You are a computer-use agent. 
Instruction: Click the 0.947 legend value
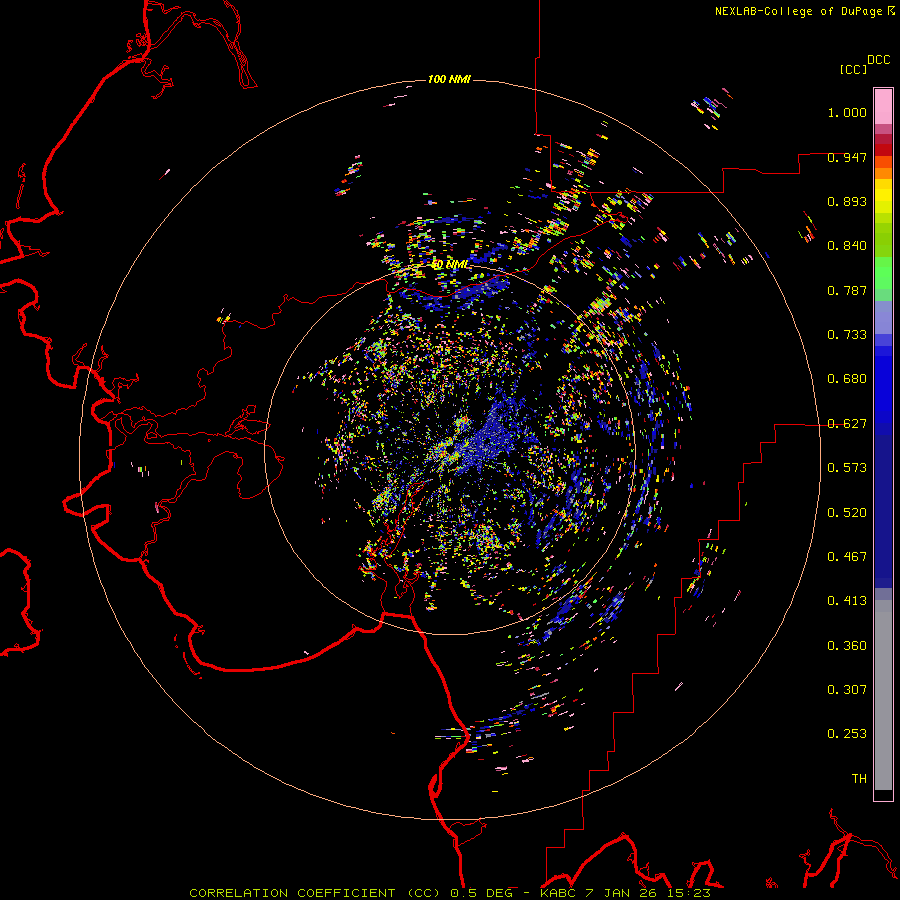click(847, 157)
